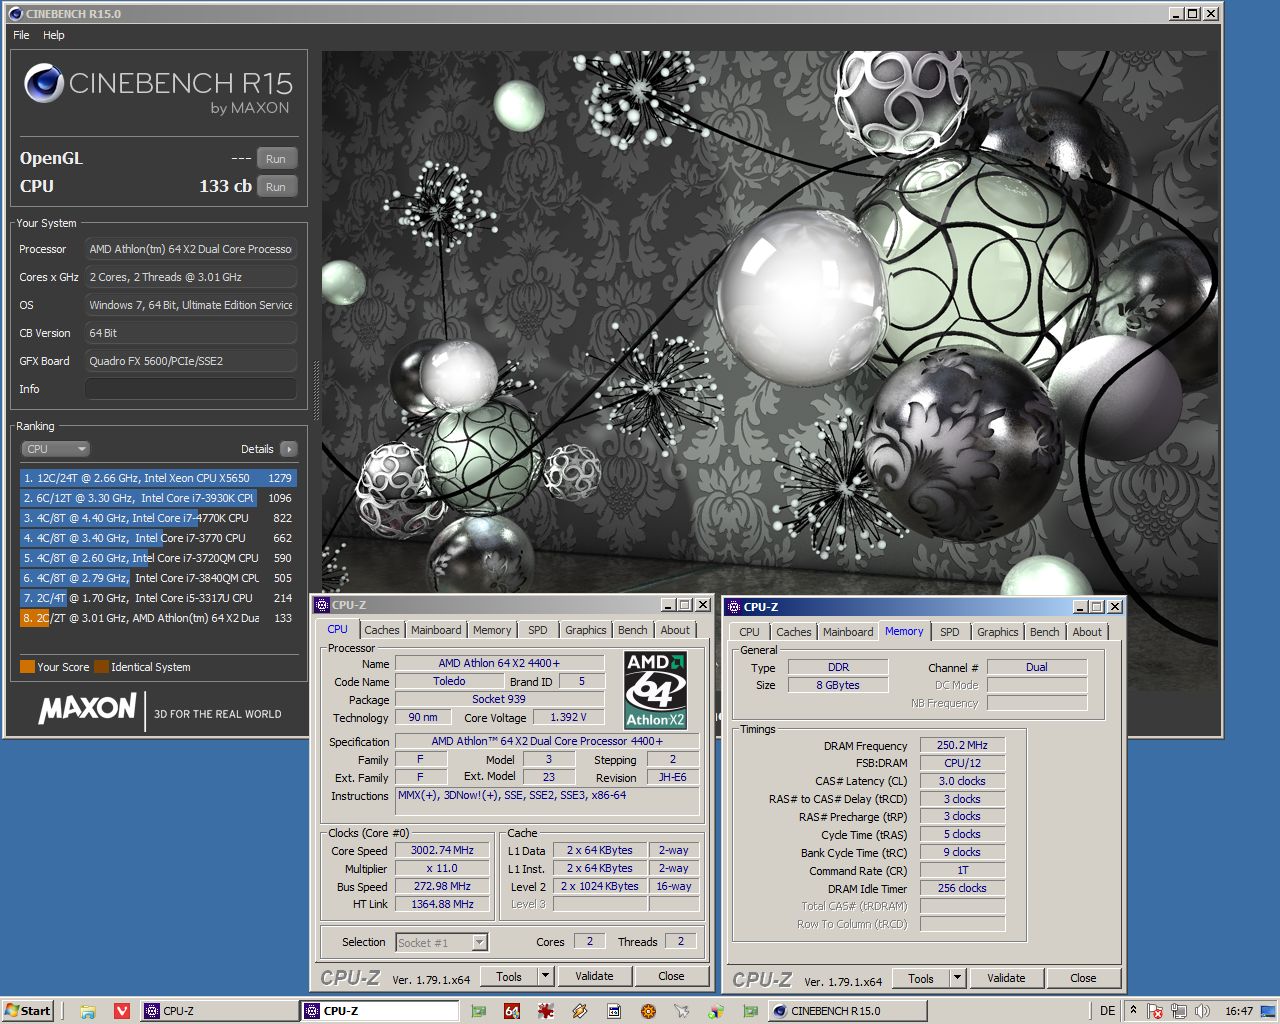Click second green circuit board taskbar icon
Viewport: 1280px width, 1024px height.
pos(750,1011)
